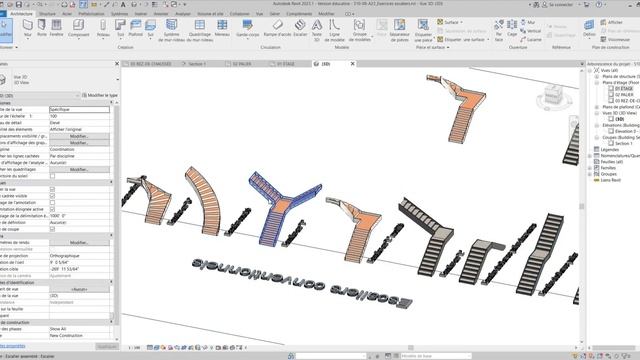The width and height of the screenshot is (640, 360).
Task: Select the Mur (wall) tool
Action: click(x=27, y=29)
